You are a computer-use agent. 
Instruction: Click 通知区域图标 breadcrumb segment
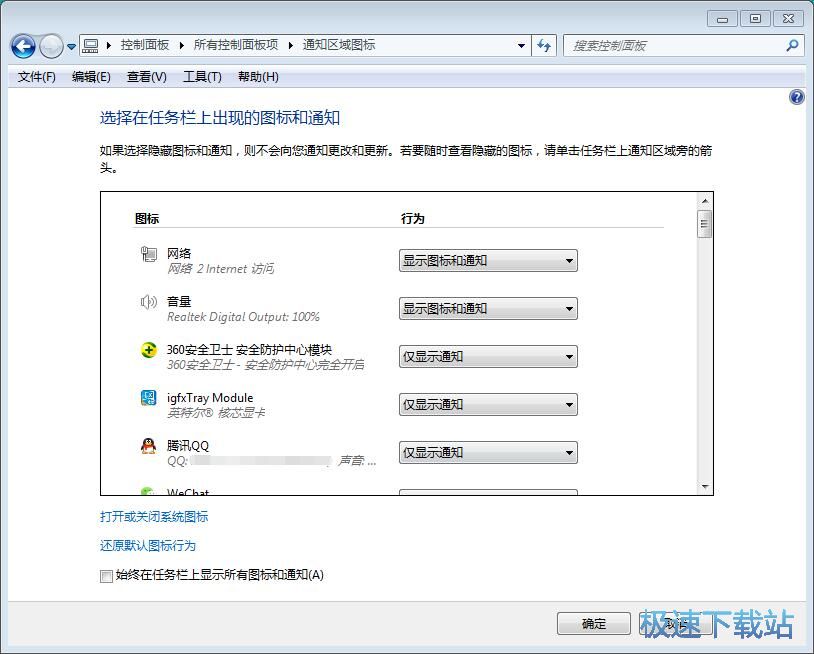click(338, 45)
